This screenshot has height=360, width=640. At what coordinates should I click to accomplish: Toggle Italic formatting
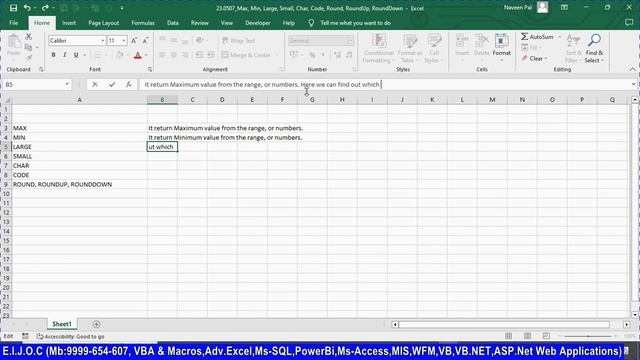click(64, 55)
